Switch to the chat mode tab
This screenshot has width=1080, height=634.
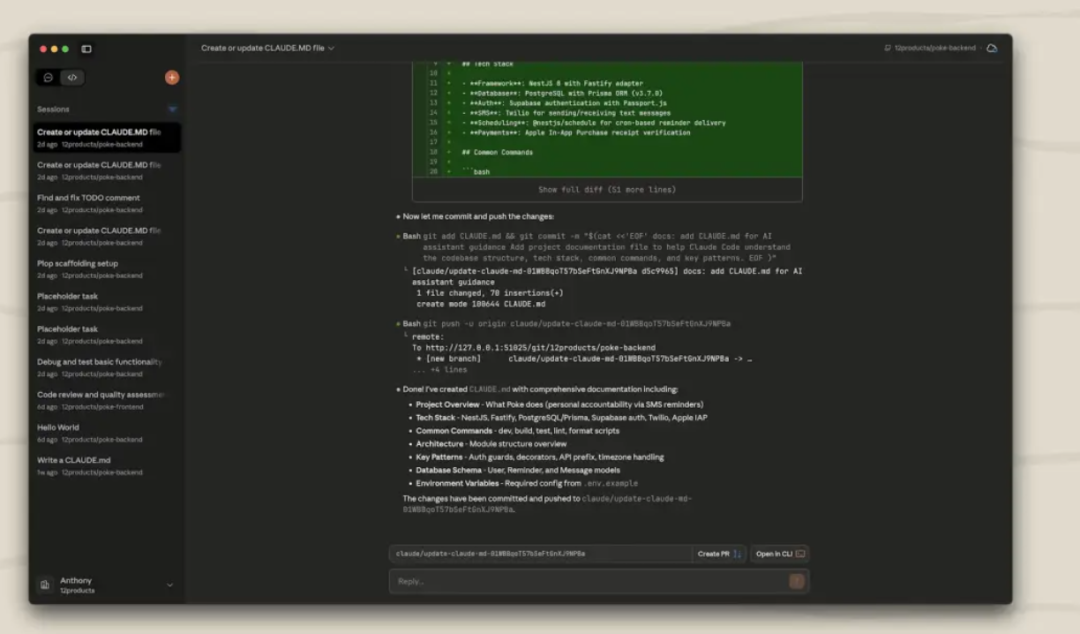[x=48, y=77]
